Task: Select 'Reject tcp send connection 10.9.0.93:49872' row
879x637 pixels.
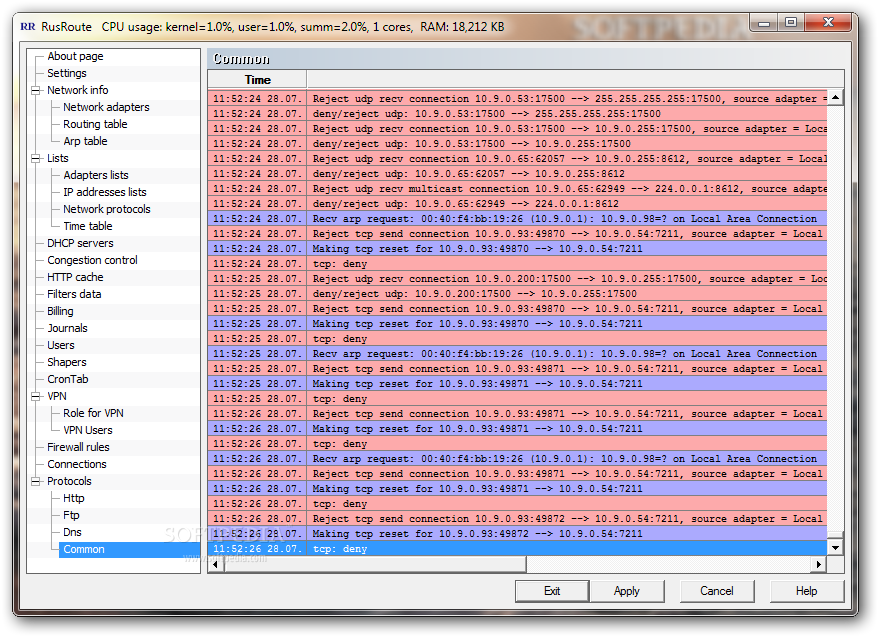Action: [517, 519]
